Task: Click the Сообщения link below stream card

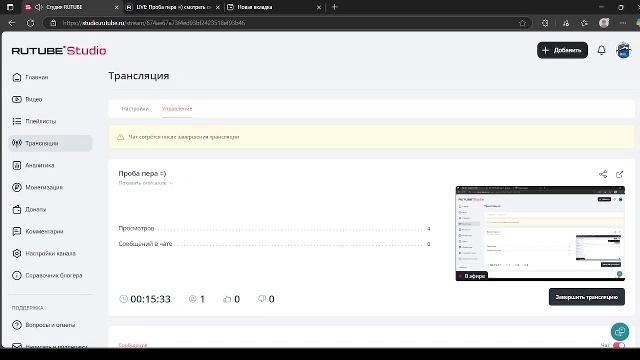Action: (133, 345)
